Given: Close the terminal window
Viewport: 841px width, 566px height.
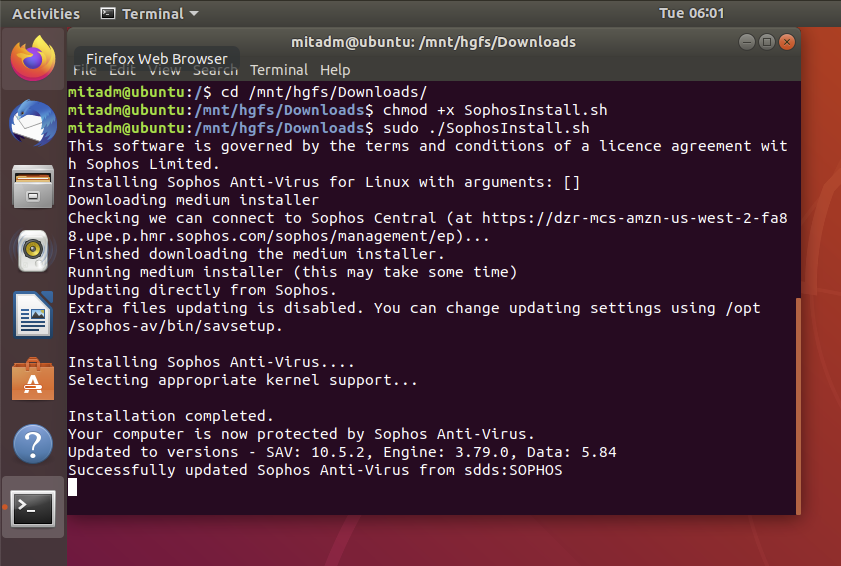Looking at the screenshot, I should (x=787, y=42).
